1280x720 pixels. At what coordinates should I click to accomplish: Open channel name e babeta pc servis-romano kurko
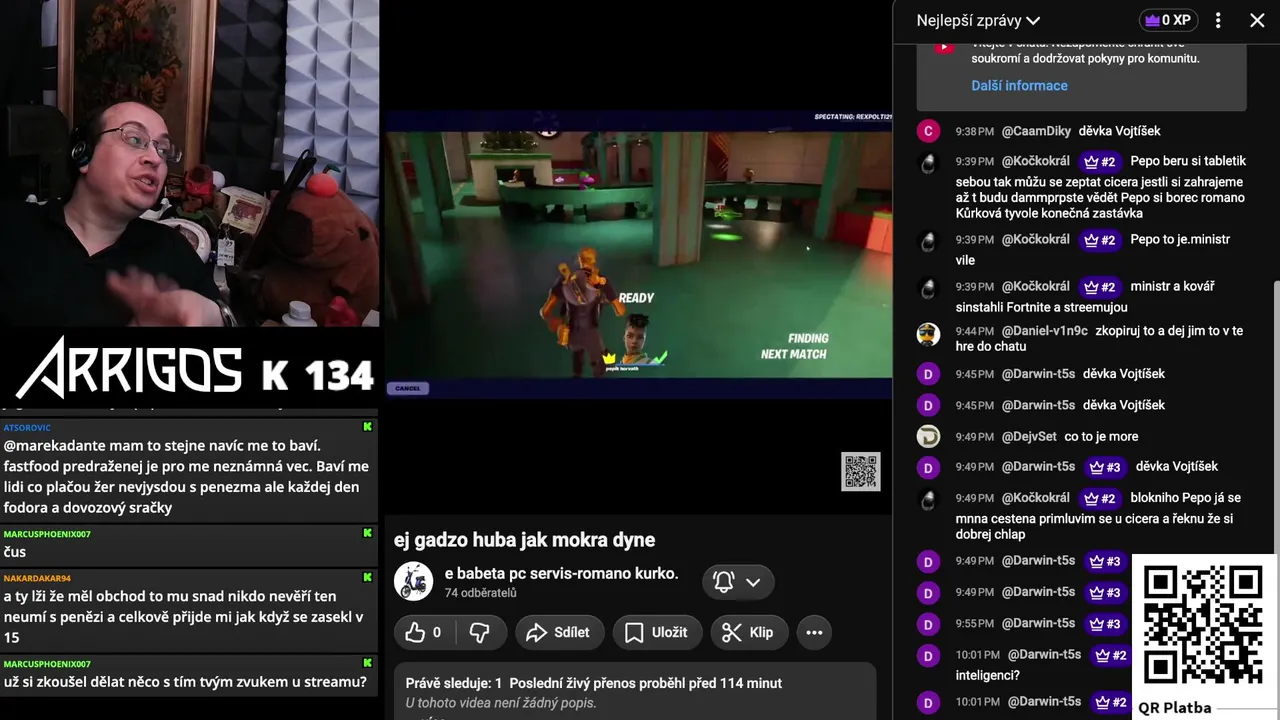coord(561,573)
